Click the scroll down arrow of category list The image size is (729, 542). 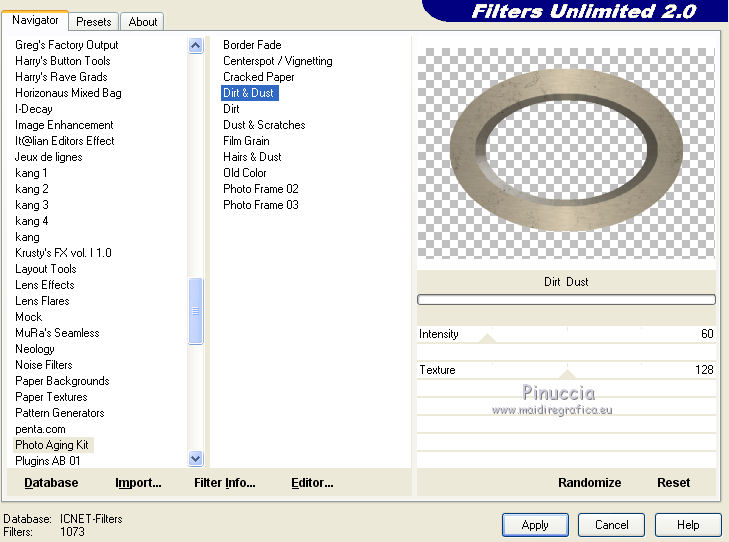[196, 459]
